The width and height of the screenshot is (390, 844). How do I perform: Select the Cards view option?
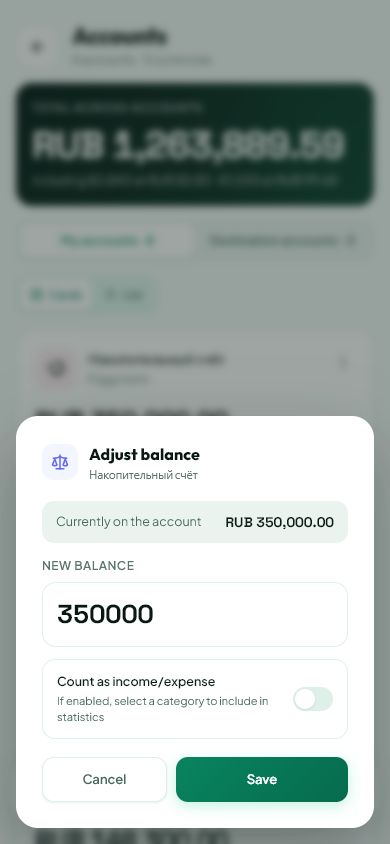coord(56,295)
